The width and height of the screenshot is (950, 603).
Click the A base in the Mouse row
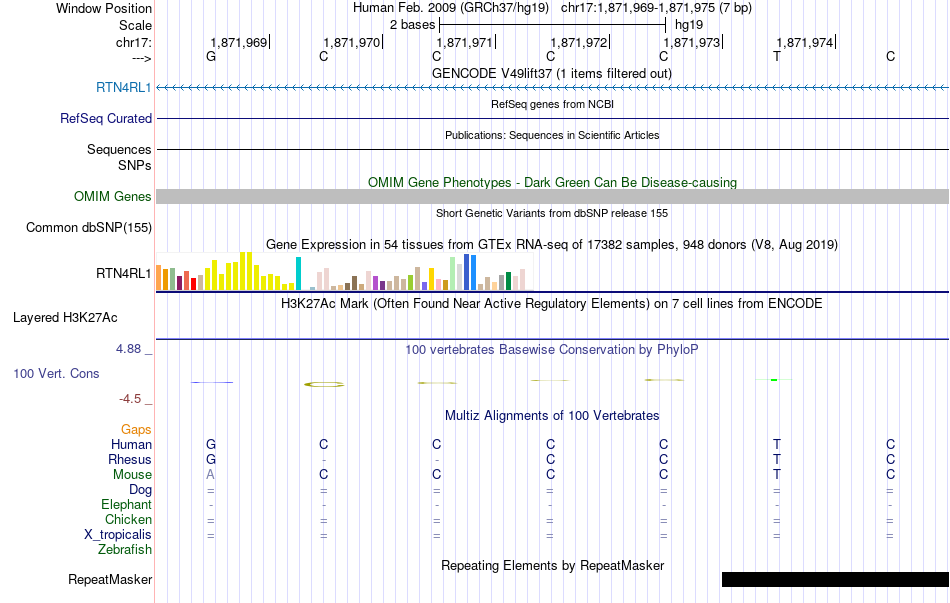coord(210,475)
